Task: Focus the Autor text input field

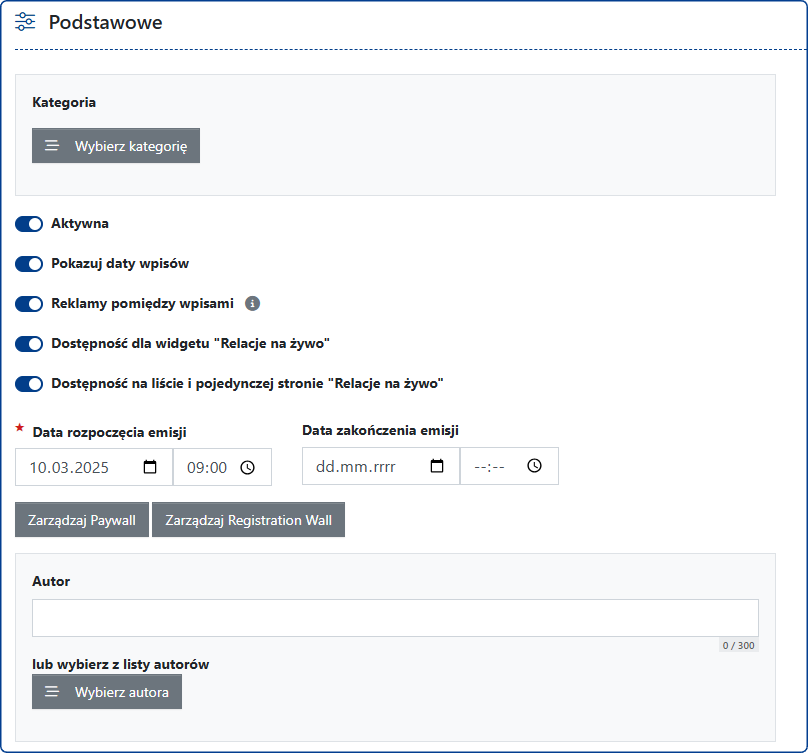Action: 395,618
